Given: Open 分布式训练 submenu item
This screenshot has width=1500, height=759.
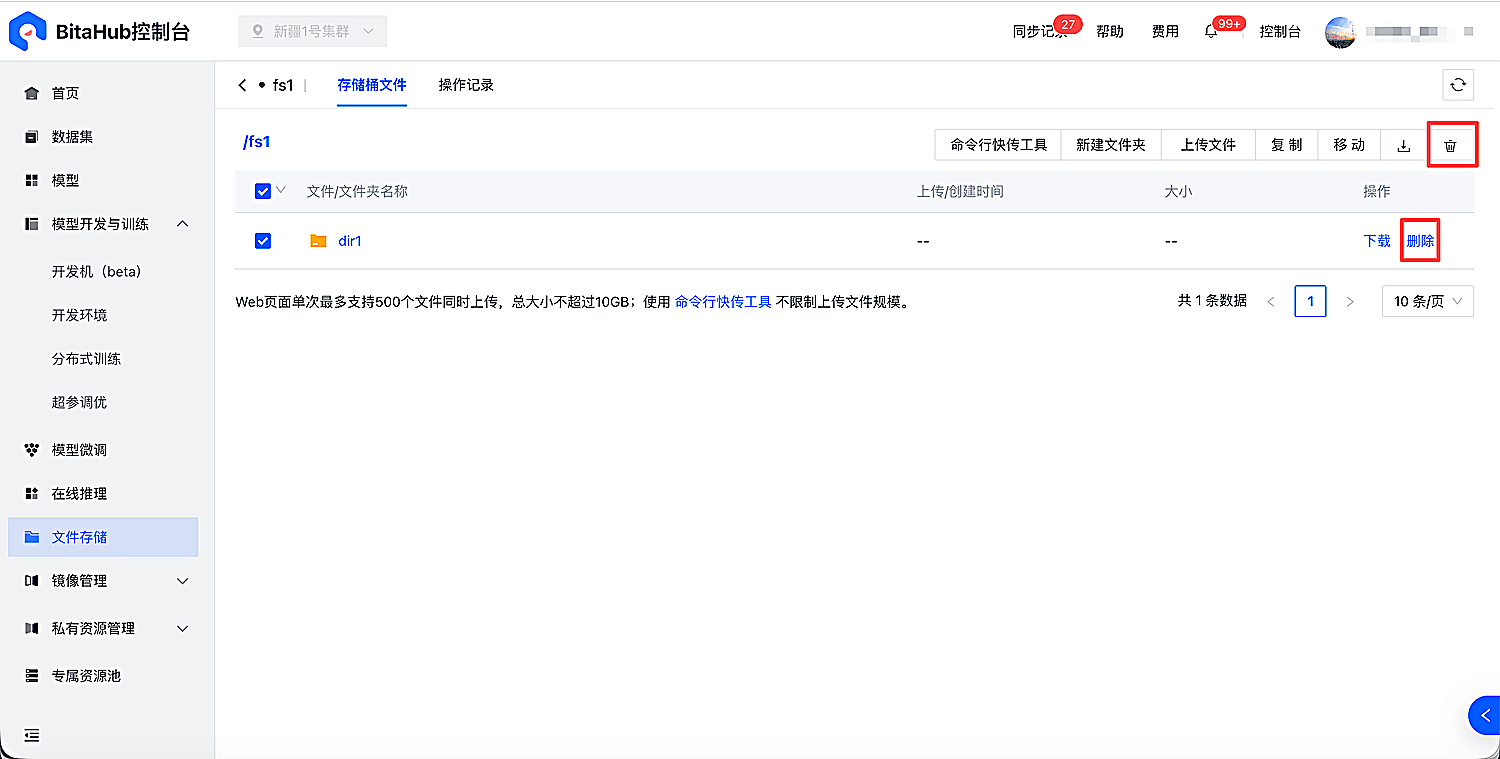Looking at the screenshot, I should pos(87,359).
